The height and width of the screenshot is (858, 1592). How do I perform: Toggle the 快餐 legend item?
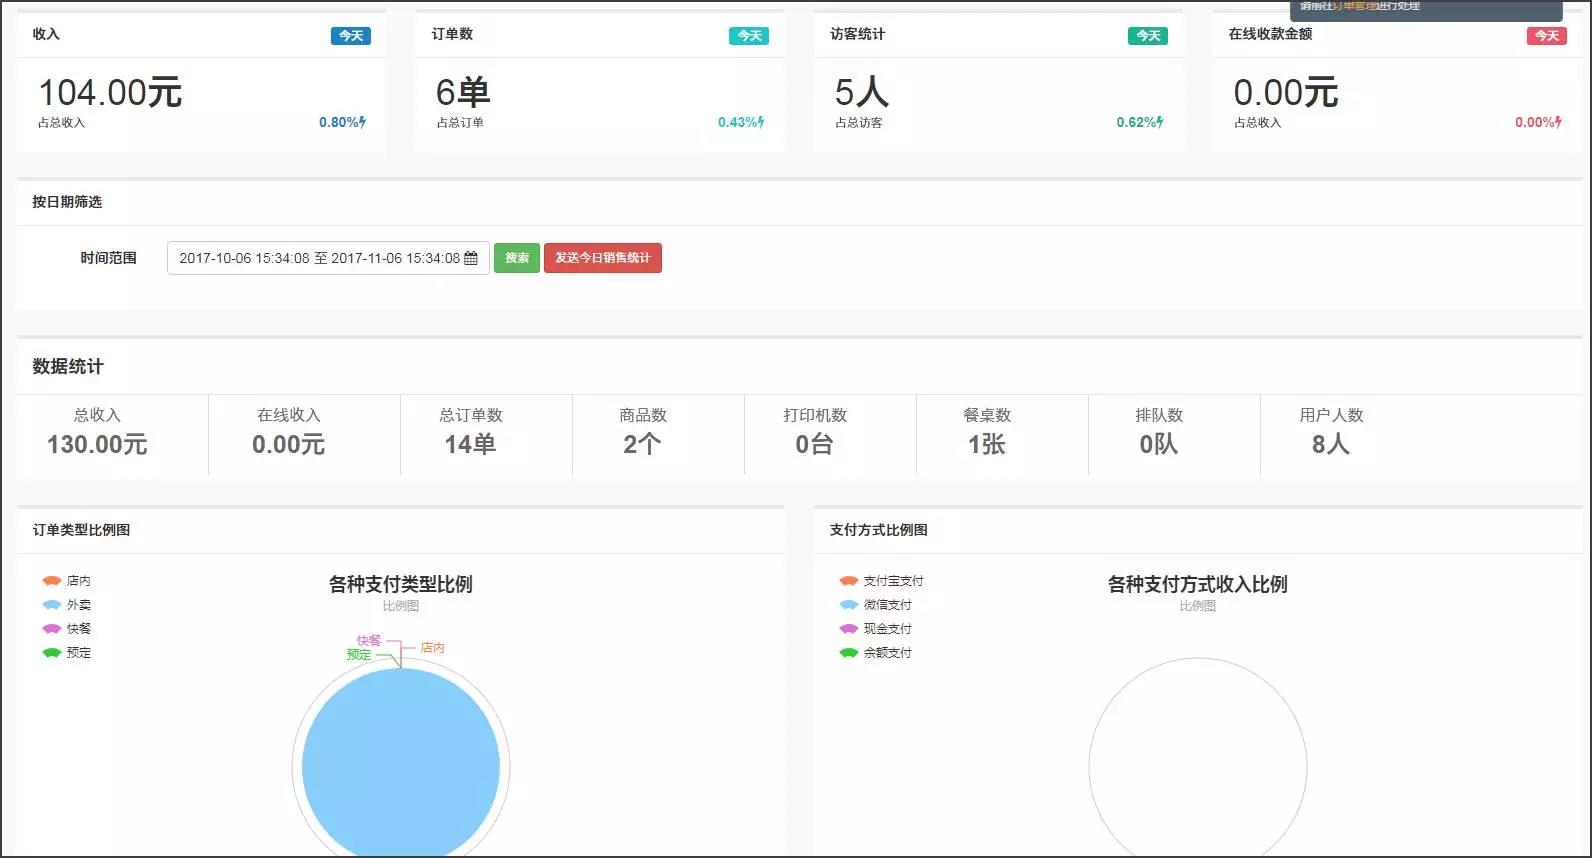coord(67,629)
